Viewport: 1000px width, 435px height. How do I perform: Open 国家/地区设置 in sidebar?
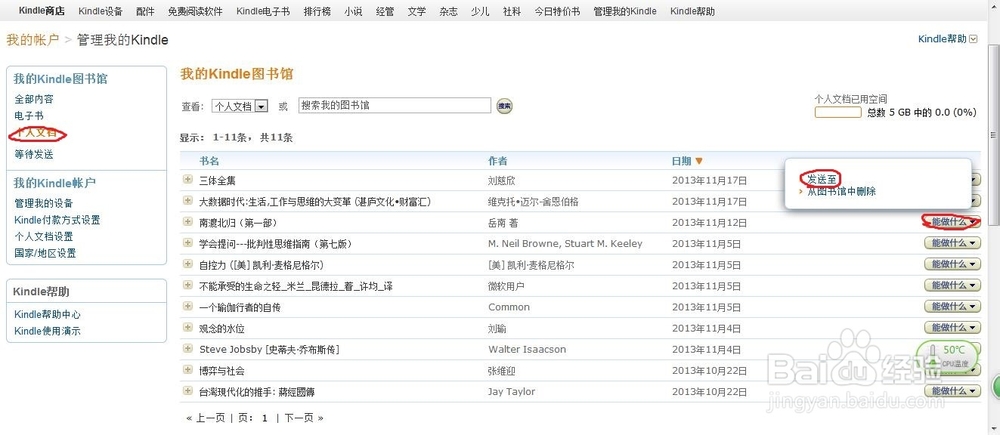point(45,253)
